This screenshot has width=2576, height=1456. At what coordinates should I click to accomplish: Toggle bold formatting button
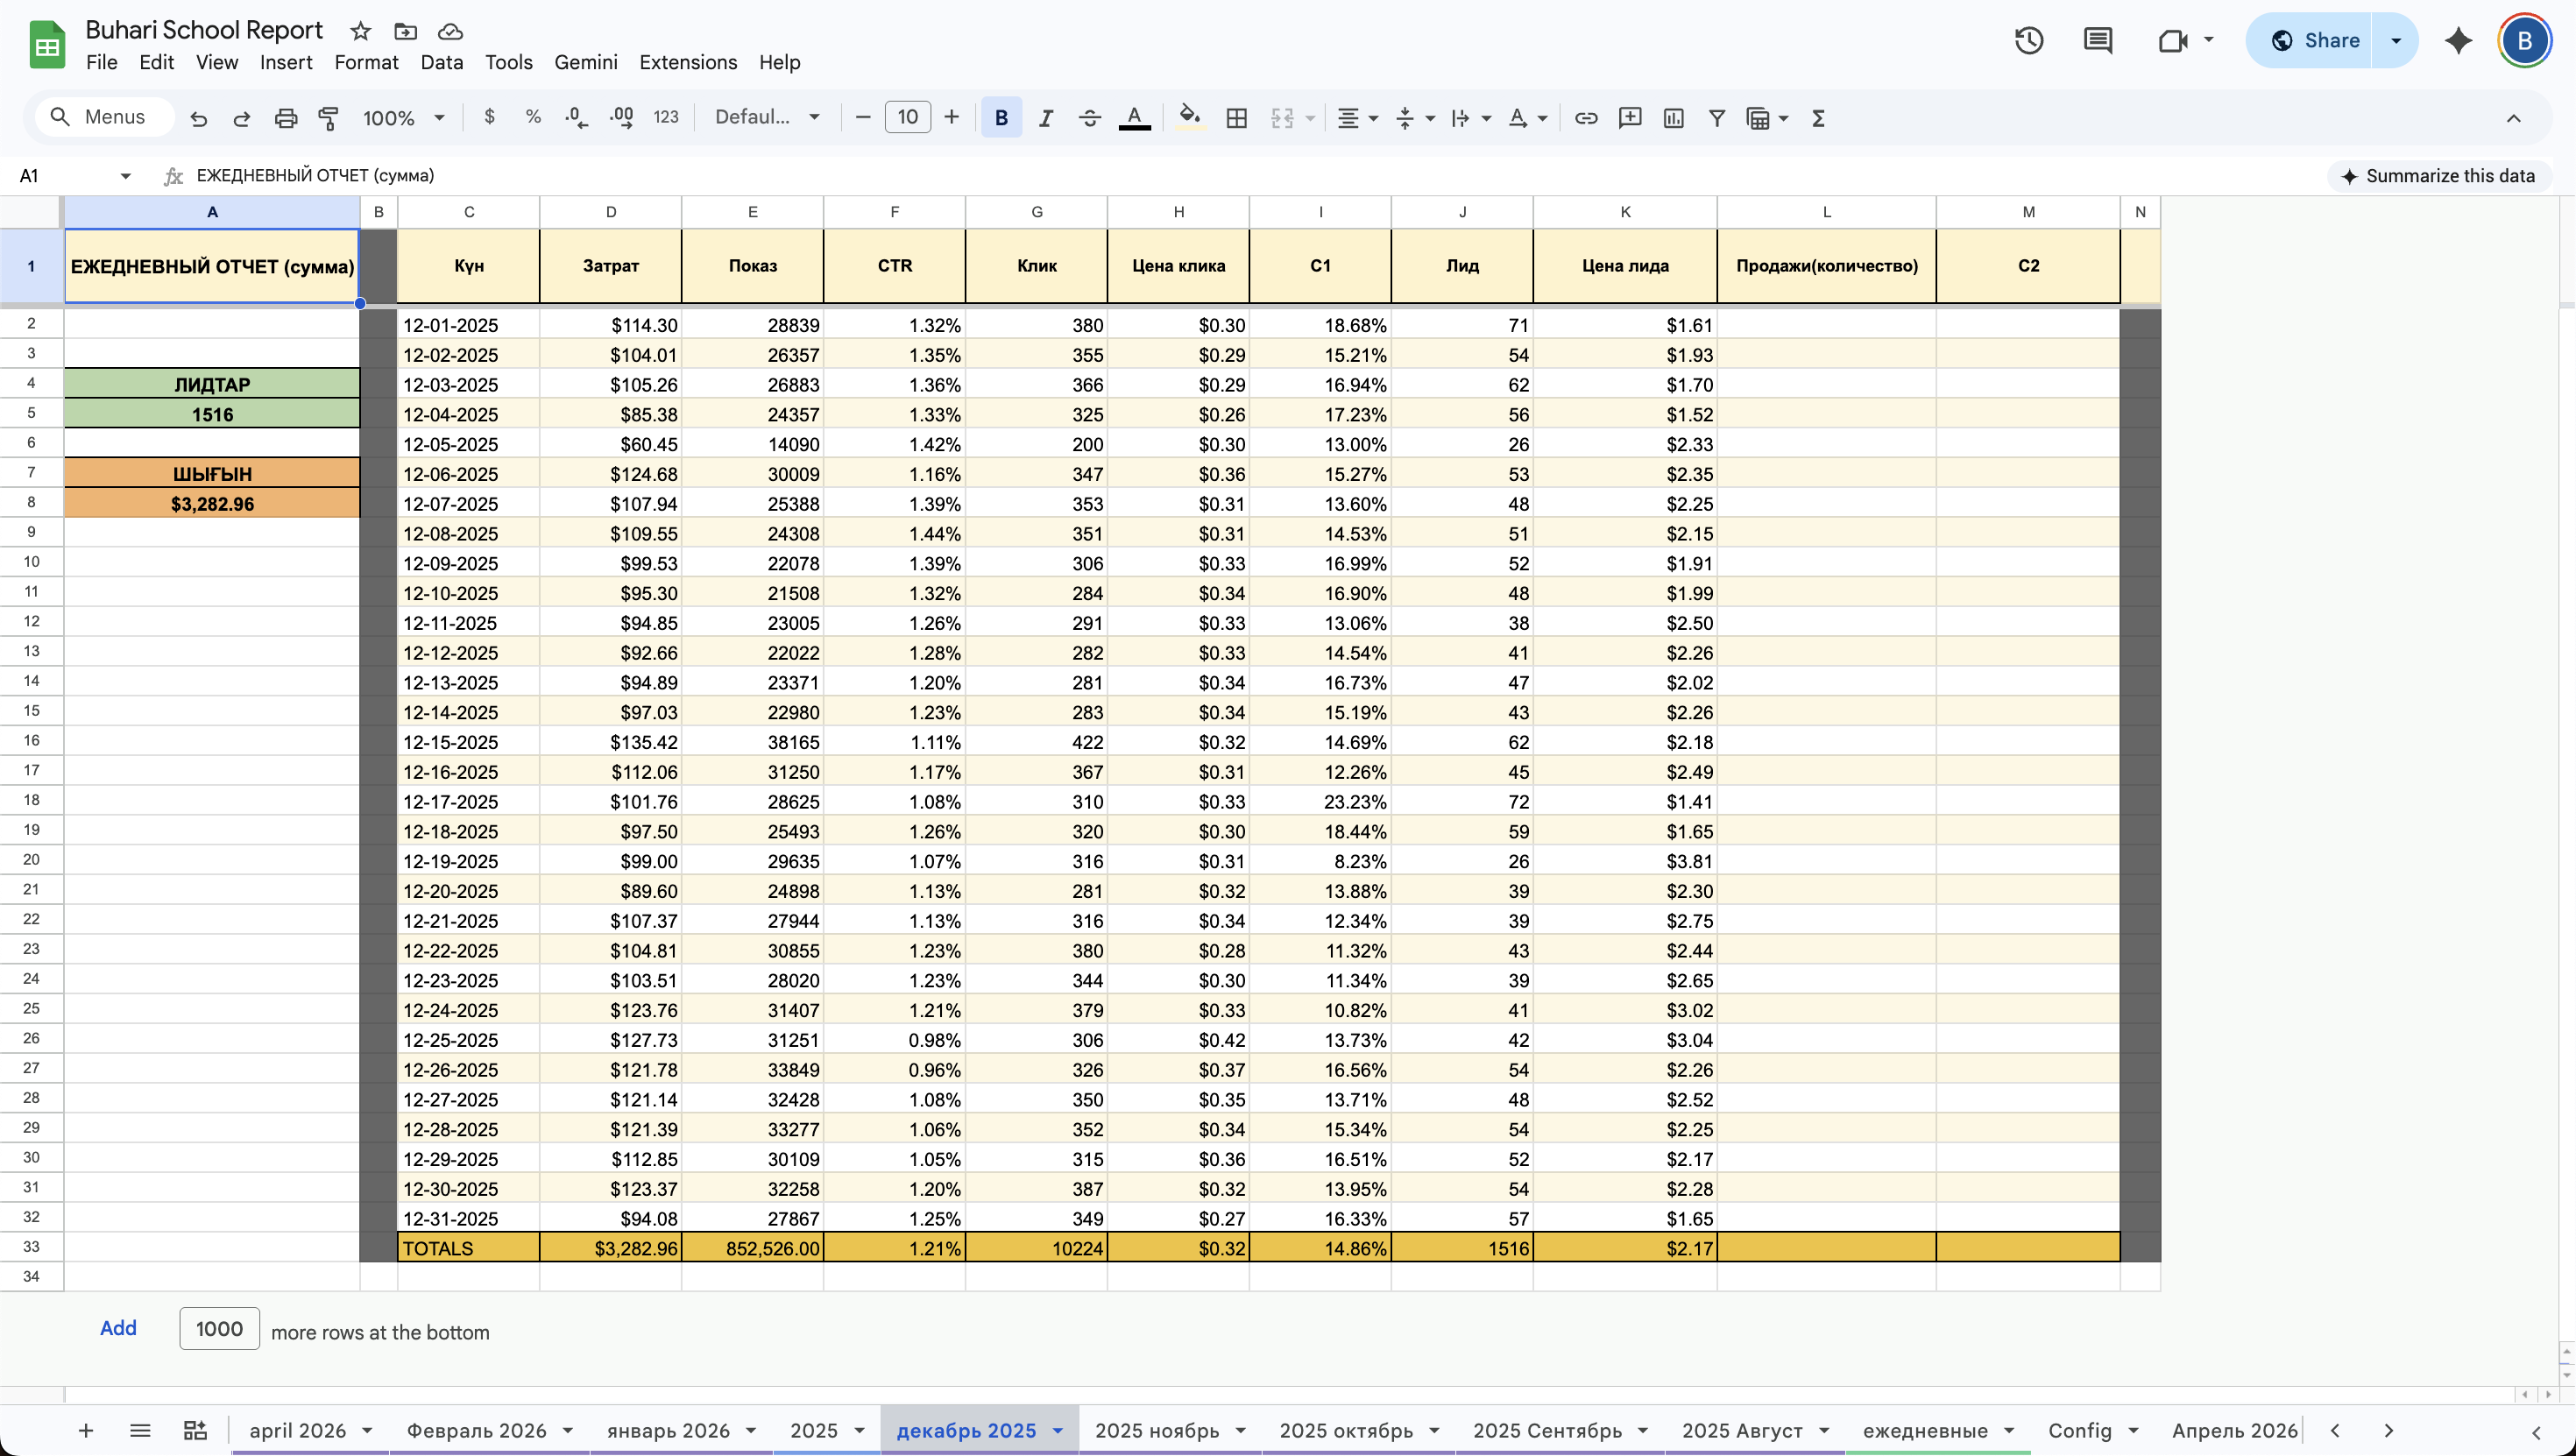(x=1001, y=118)
